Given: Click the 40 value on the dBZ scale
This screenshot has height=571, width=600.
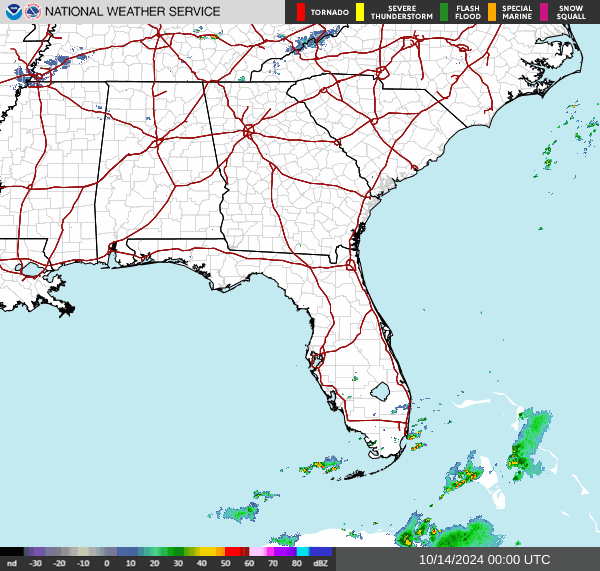Looking at the screenshot, I should [202, 563].
